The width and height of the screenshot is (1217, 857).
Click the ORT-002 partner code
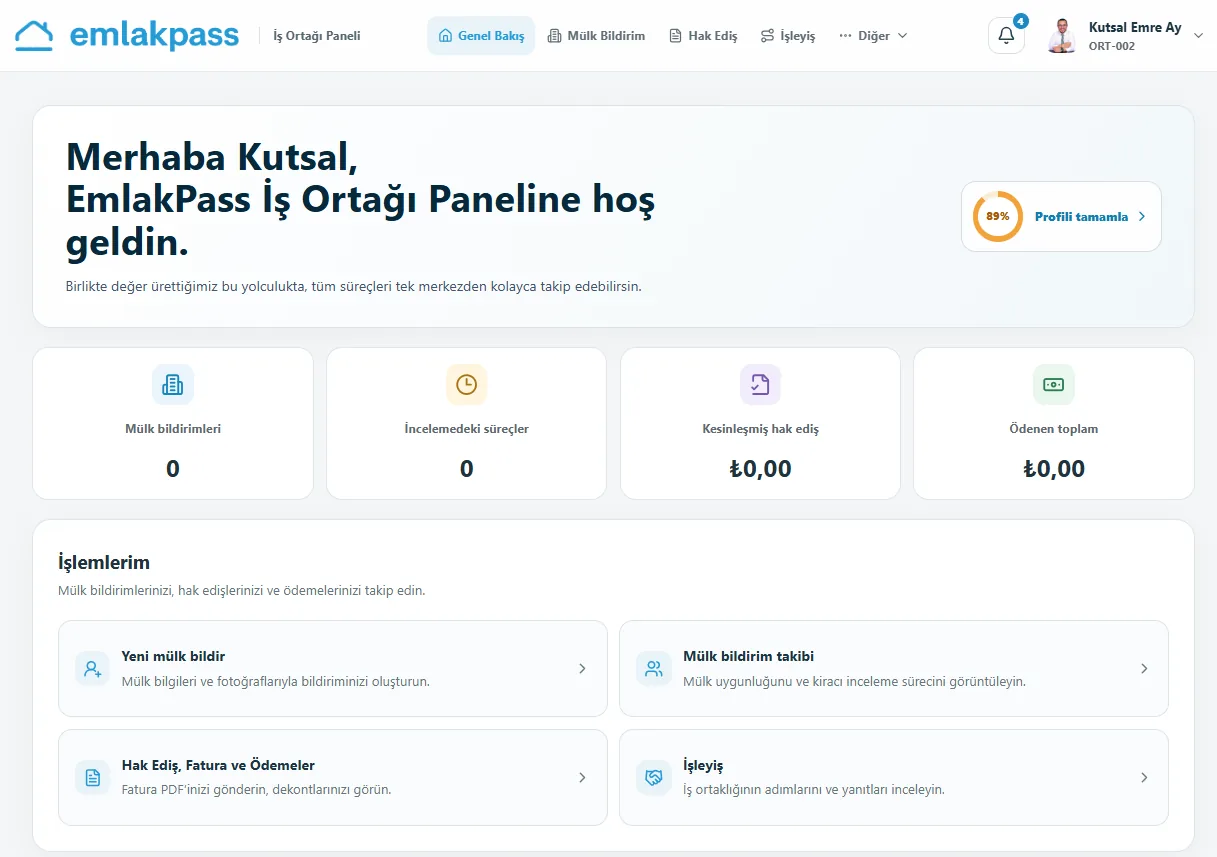click(1112, 46)
